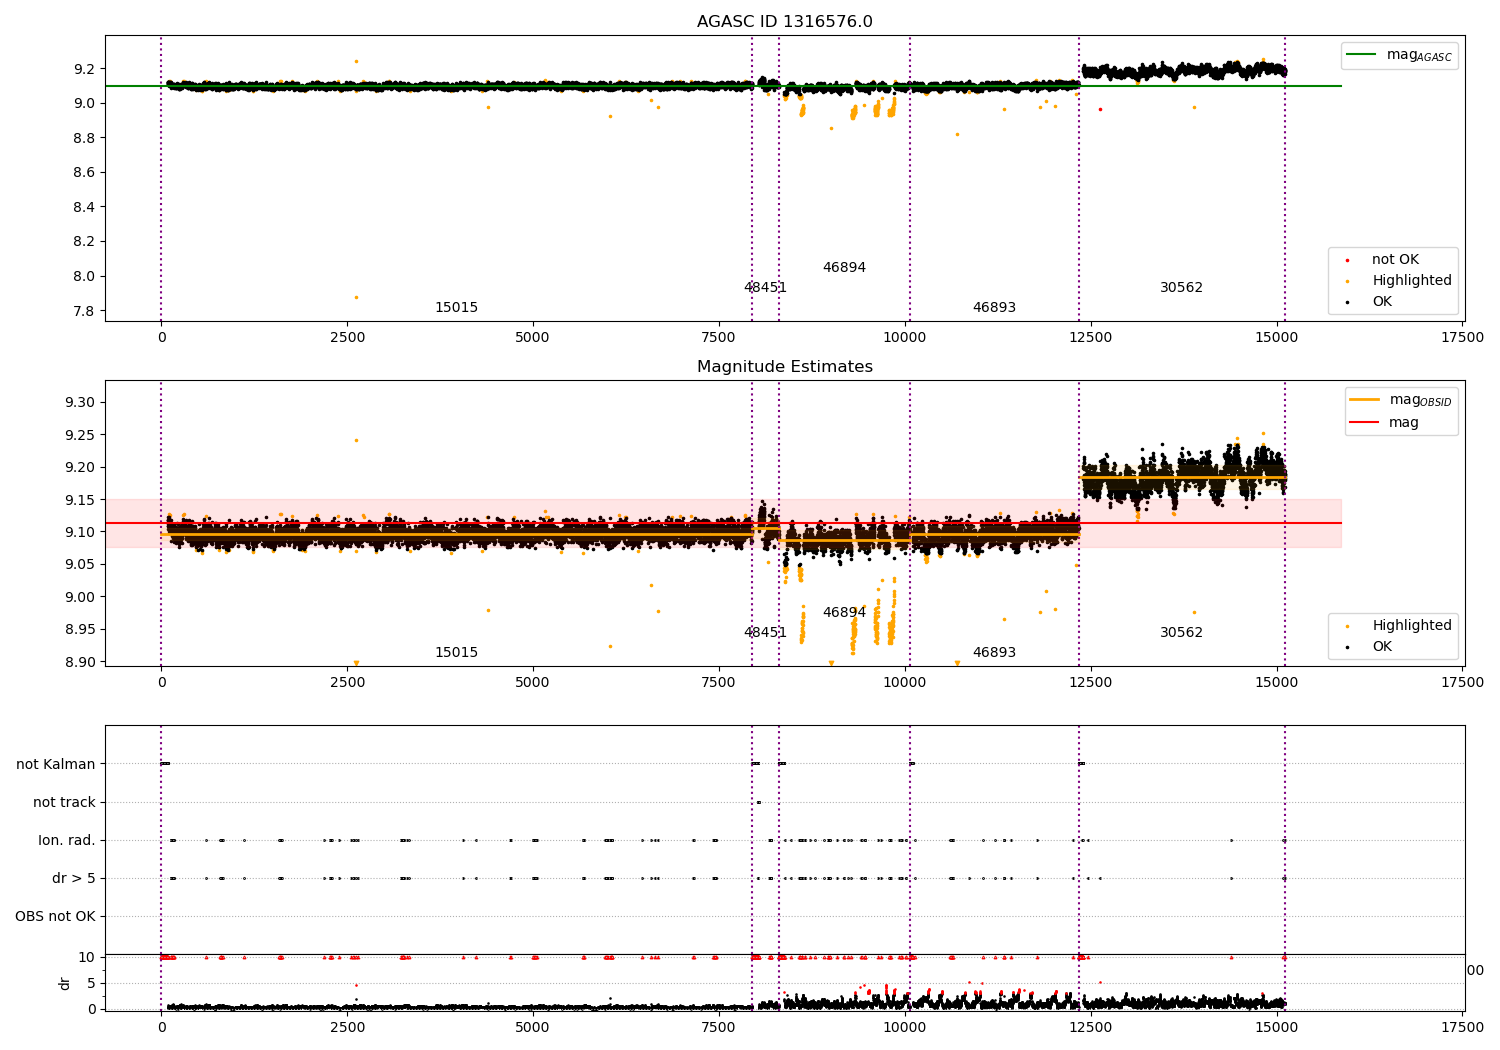This screenshot has width=1500, height=1050.
Task: Click the 'dr > 5' axis label
Action: pos(74,878)
